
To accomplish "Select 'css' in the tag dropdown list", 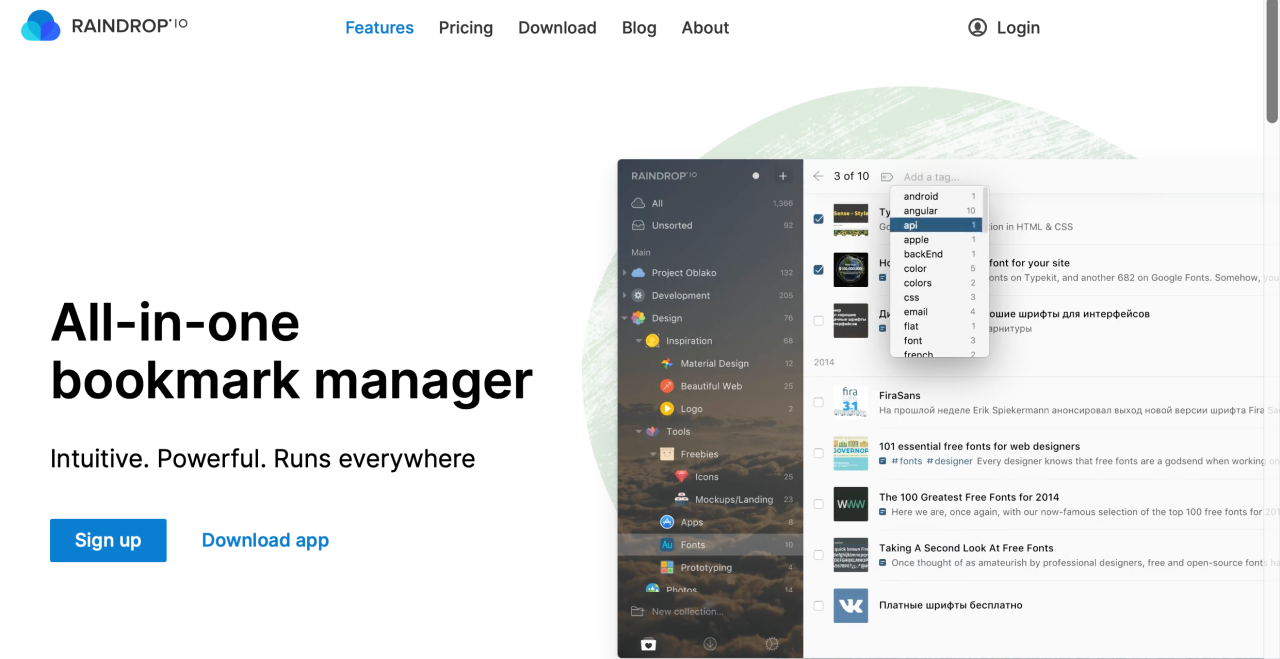I will tap(936, 297).
